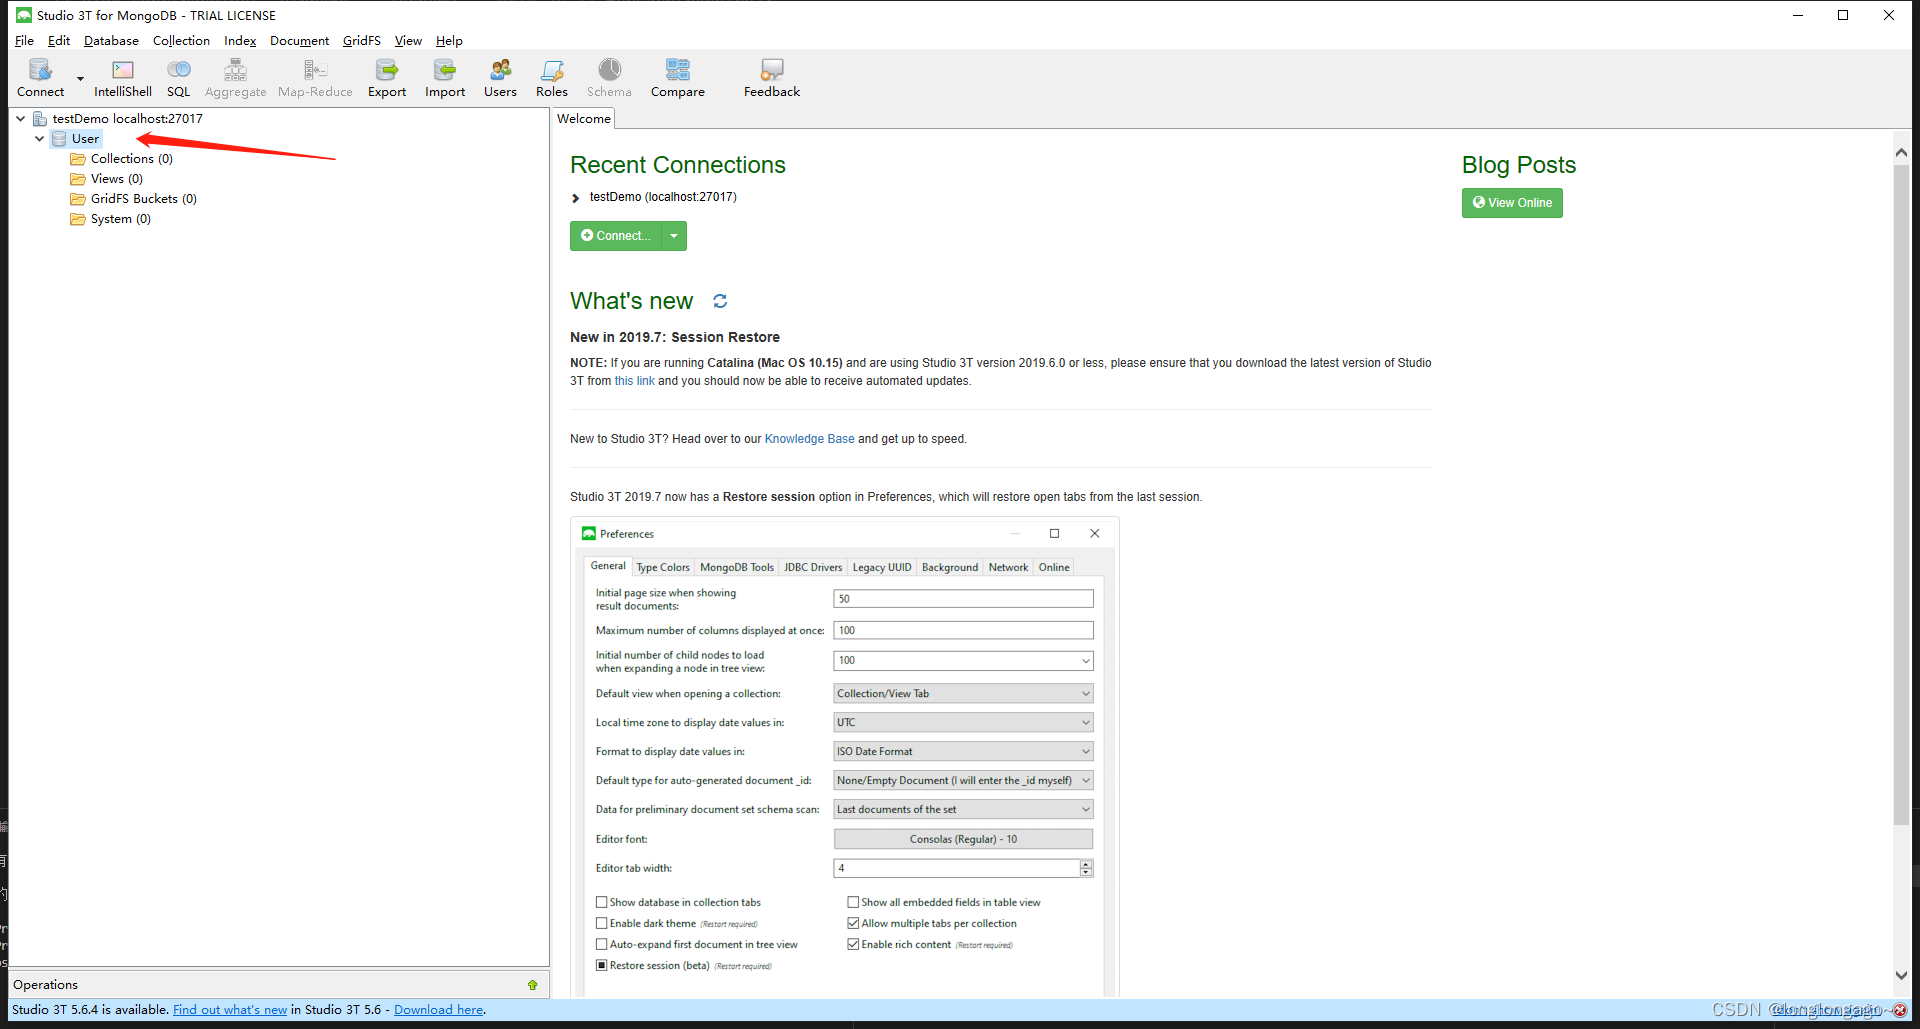Screen dimensions: 1920x1029
Task: Open the Database menu
Action: coord(111,41)
